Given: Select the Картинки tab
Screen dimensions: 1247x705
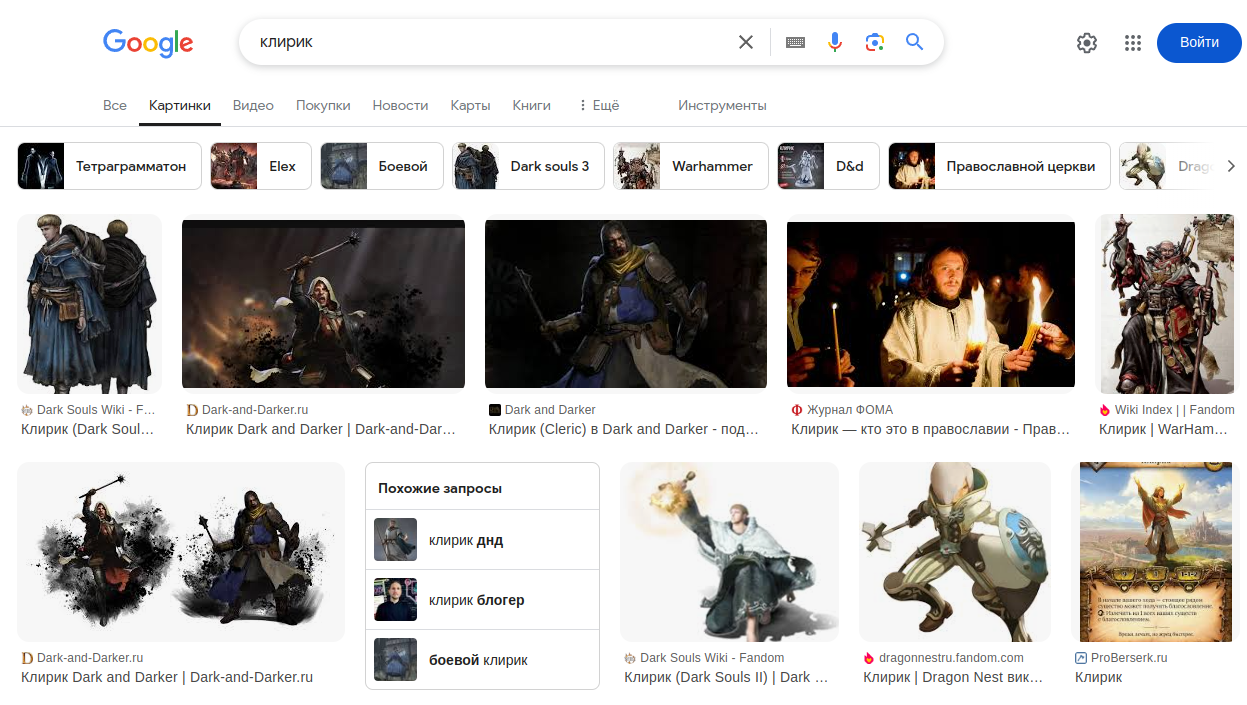Looking at the screenshot, I should [180, 105].
